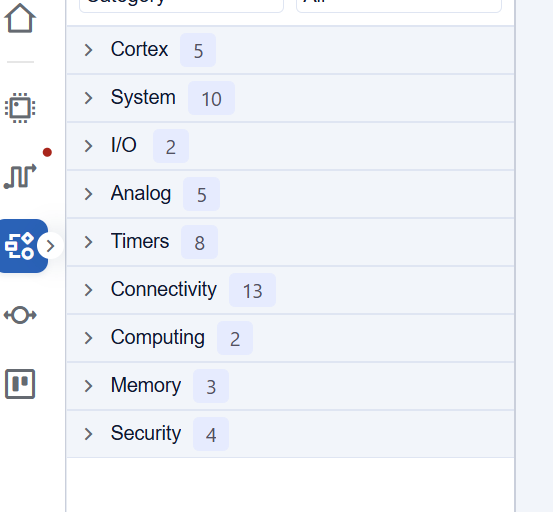The height and width of the screenshot is (512, 553).
Task: Select the Connectivity category label
Action: tap(164, 289)
